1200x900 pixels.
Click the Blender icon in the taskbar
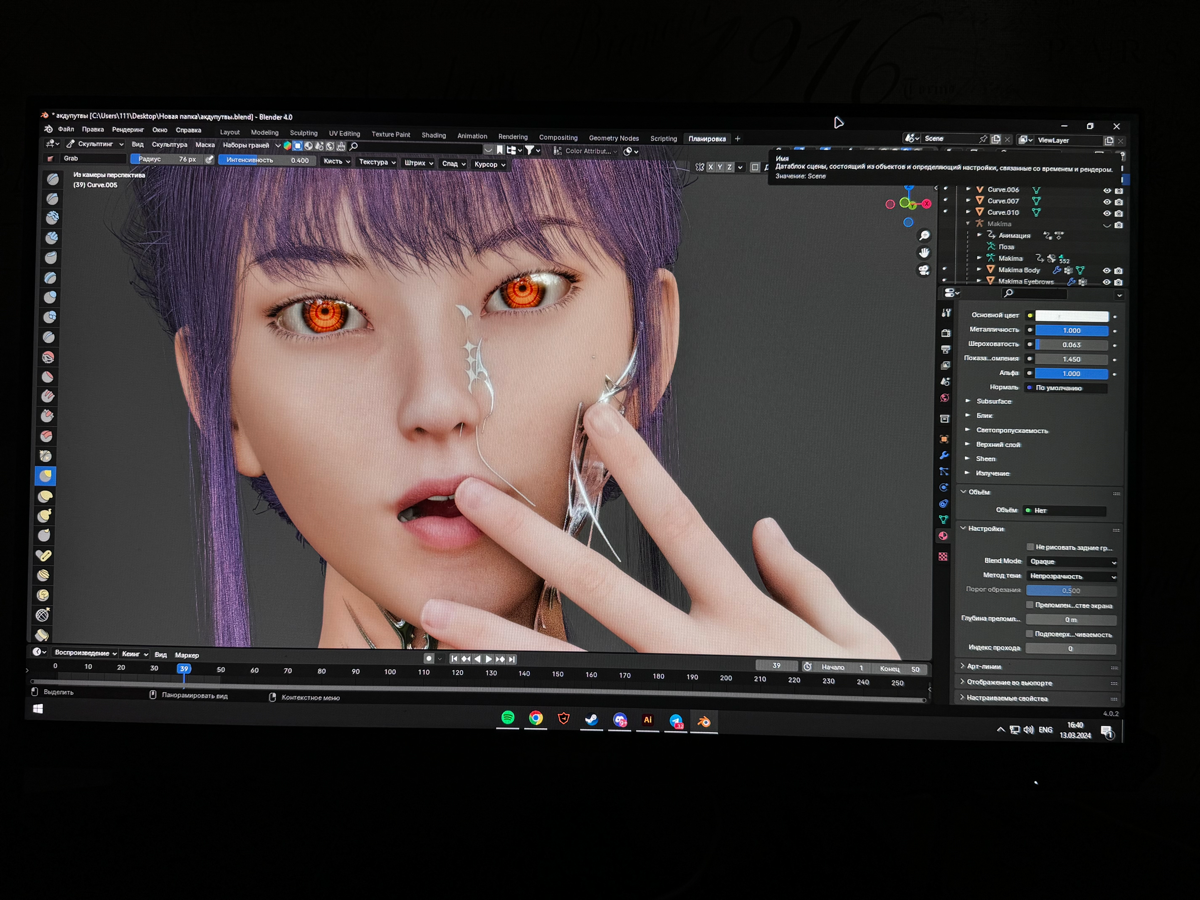tap(704, 721)
